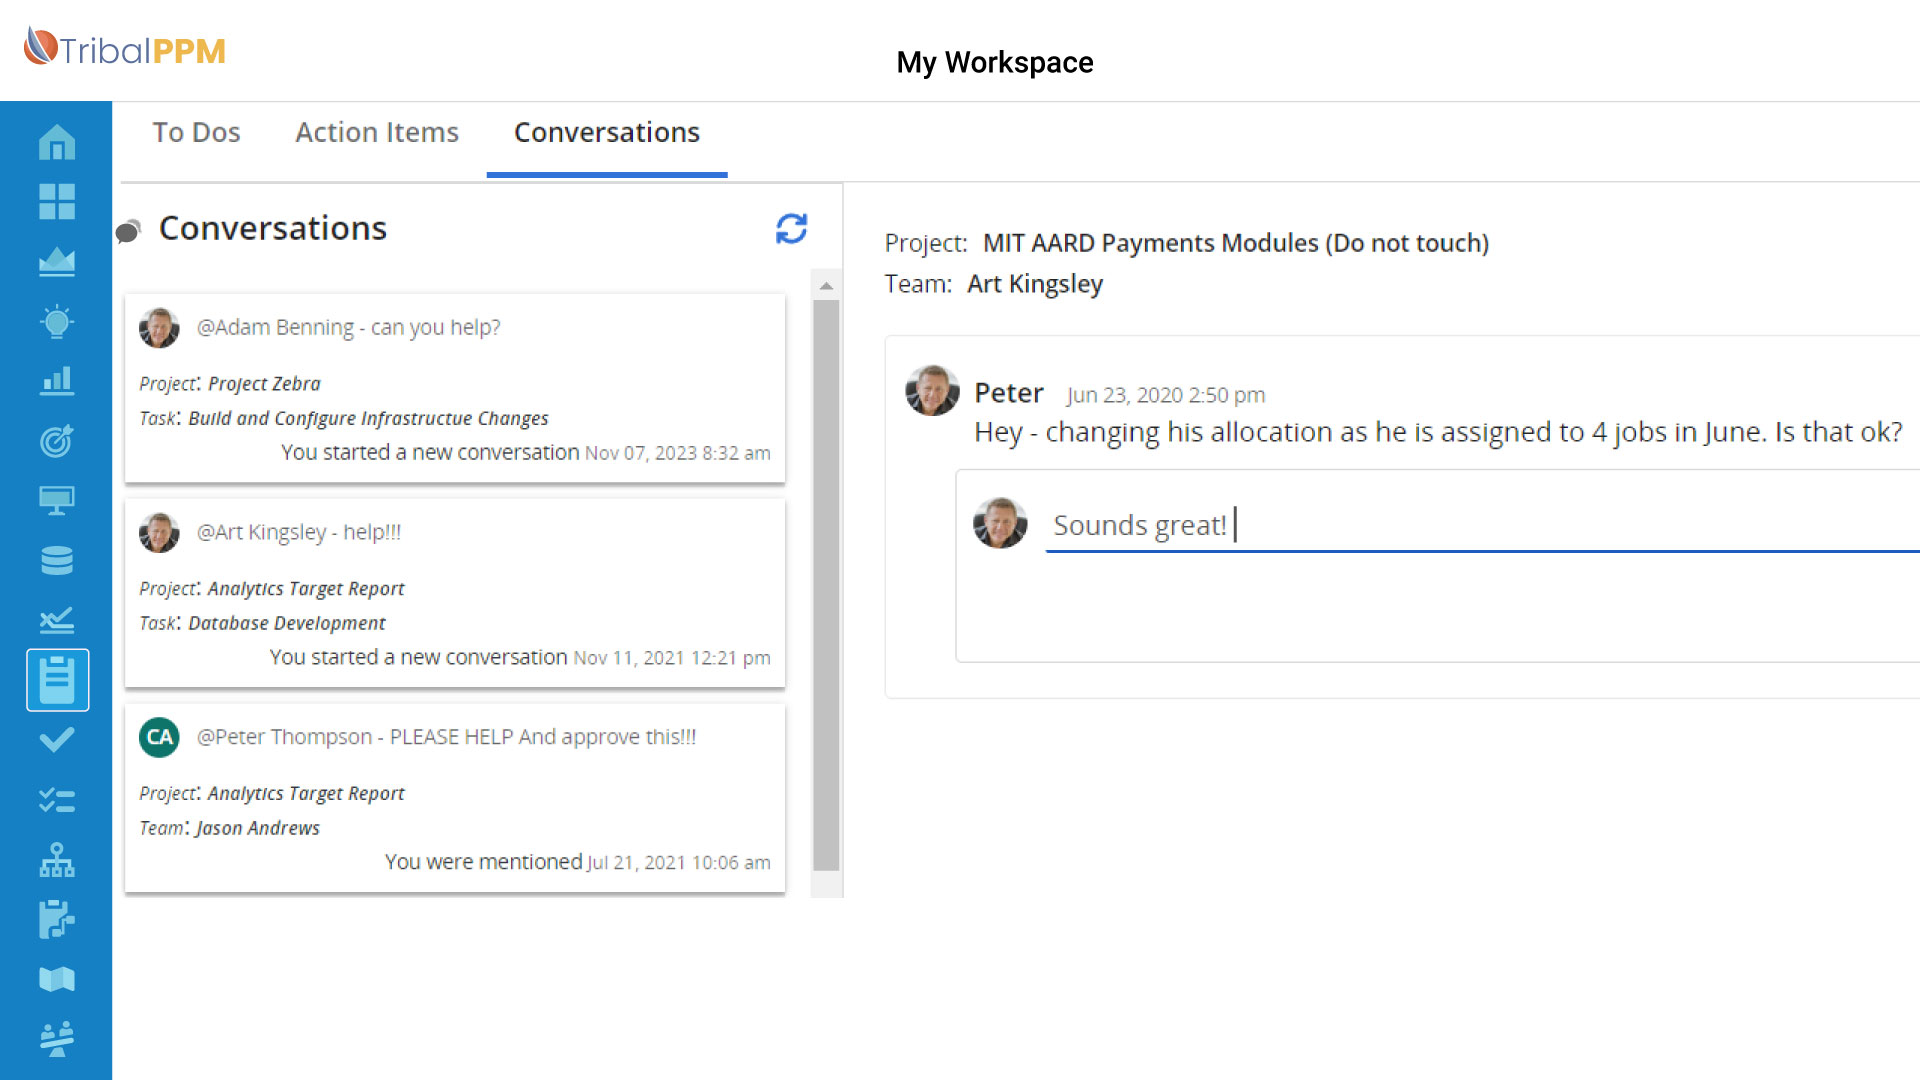Click the avatar on Art Kingsley conversation
The height and width of the screenshot is (1080, 1920).
[159, 533]
